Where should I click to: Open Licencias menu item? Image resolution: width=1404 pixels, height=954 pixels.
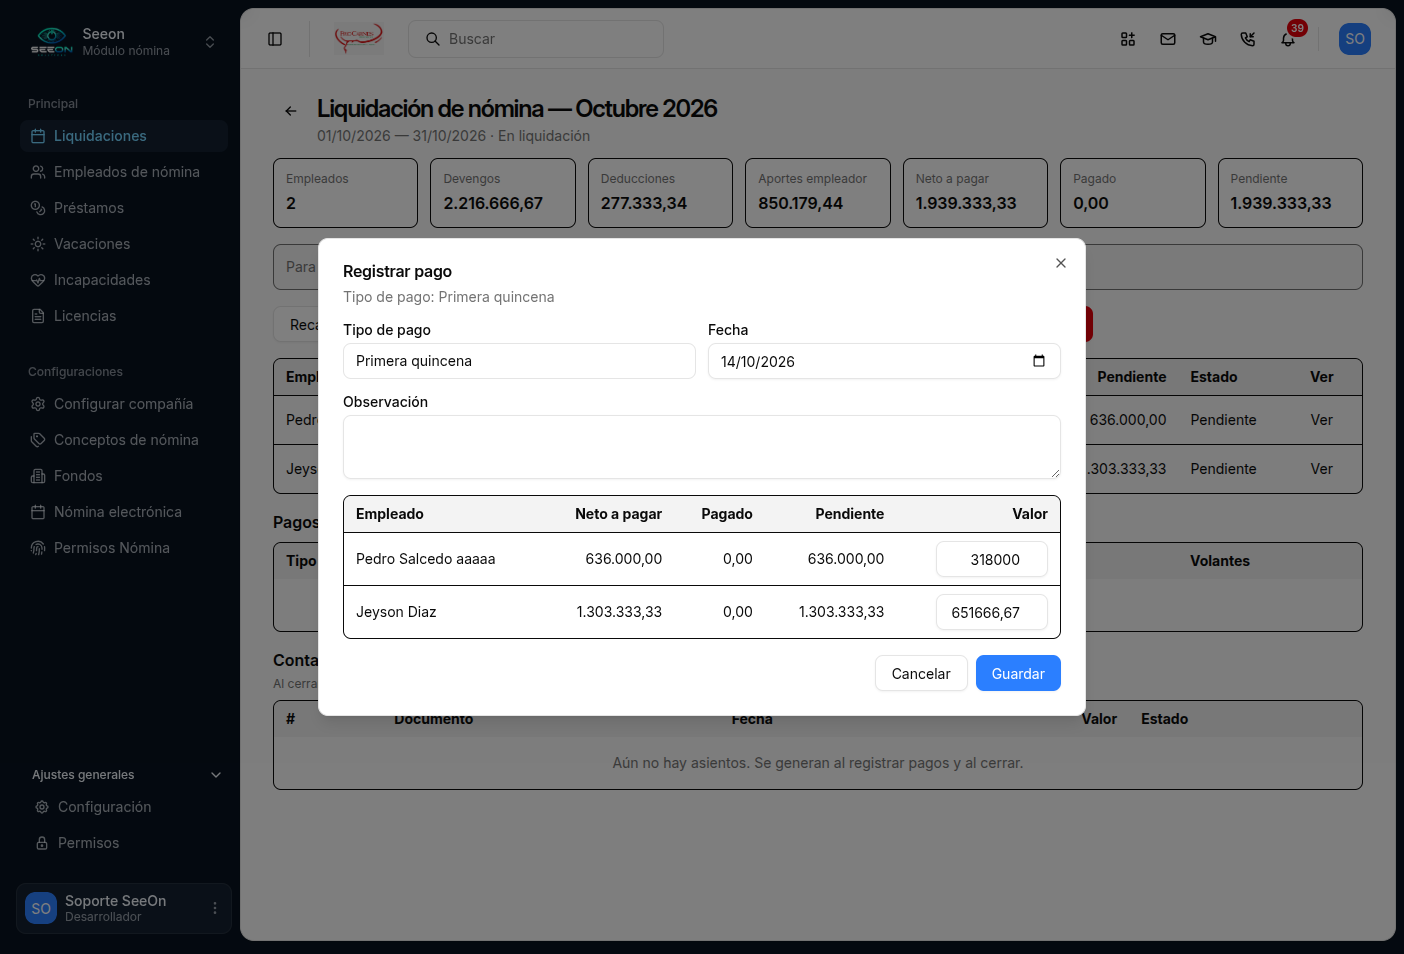click(124, 316)
